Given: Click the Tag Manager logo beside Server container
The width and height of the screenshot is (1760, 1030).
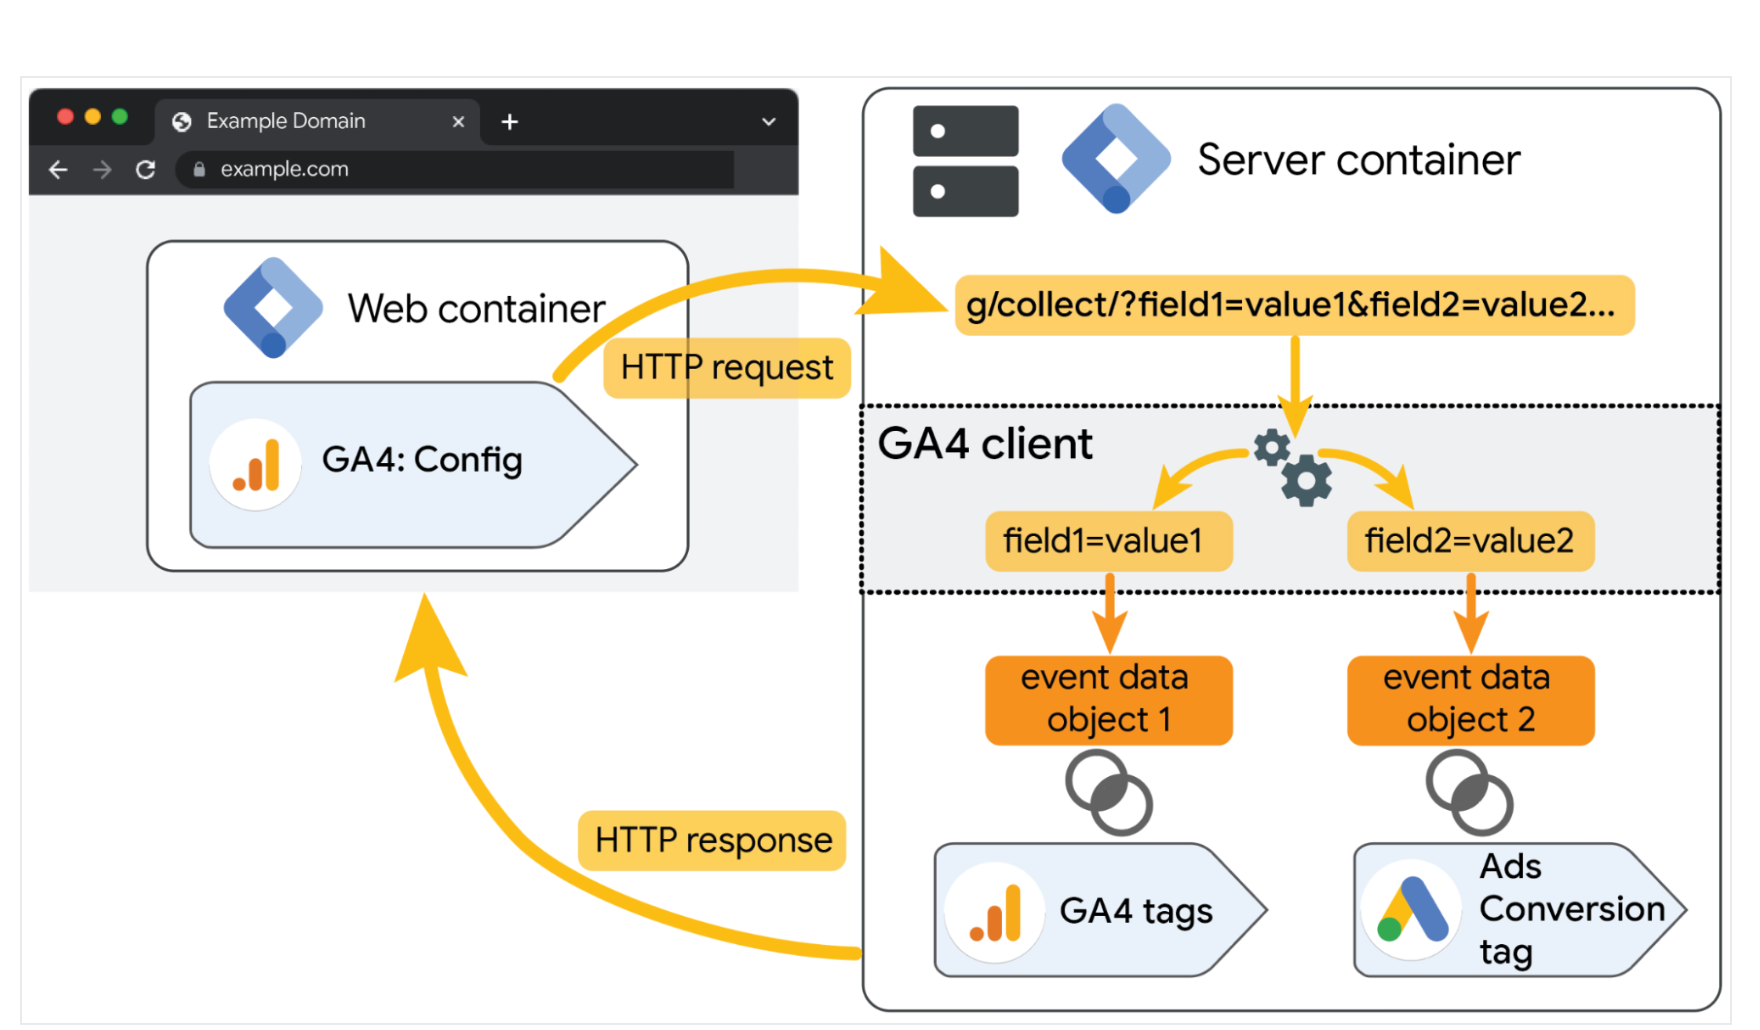Looking at the screenshot, I should (x=1116, y=158).
